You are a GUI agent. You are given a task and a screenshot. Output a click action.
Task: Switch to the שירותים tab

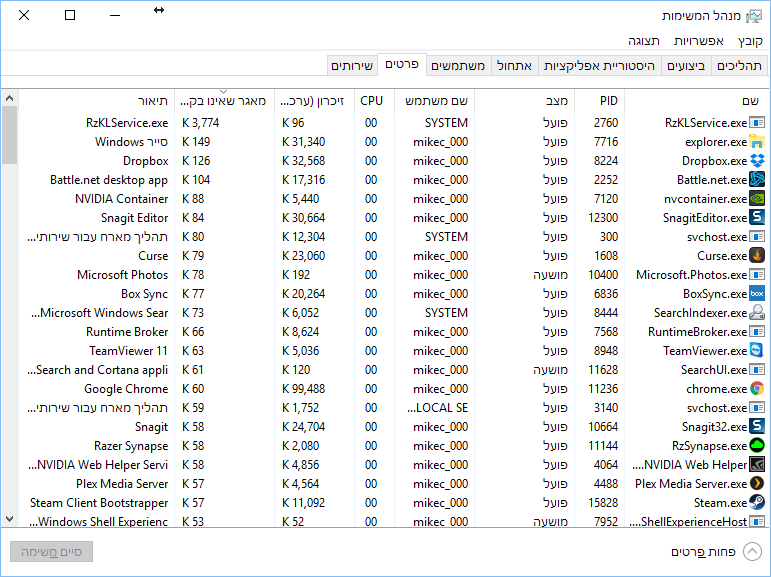352,65
